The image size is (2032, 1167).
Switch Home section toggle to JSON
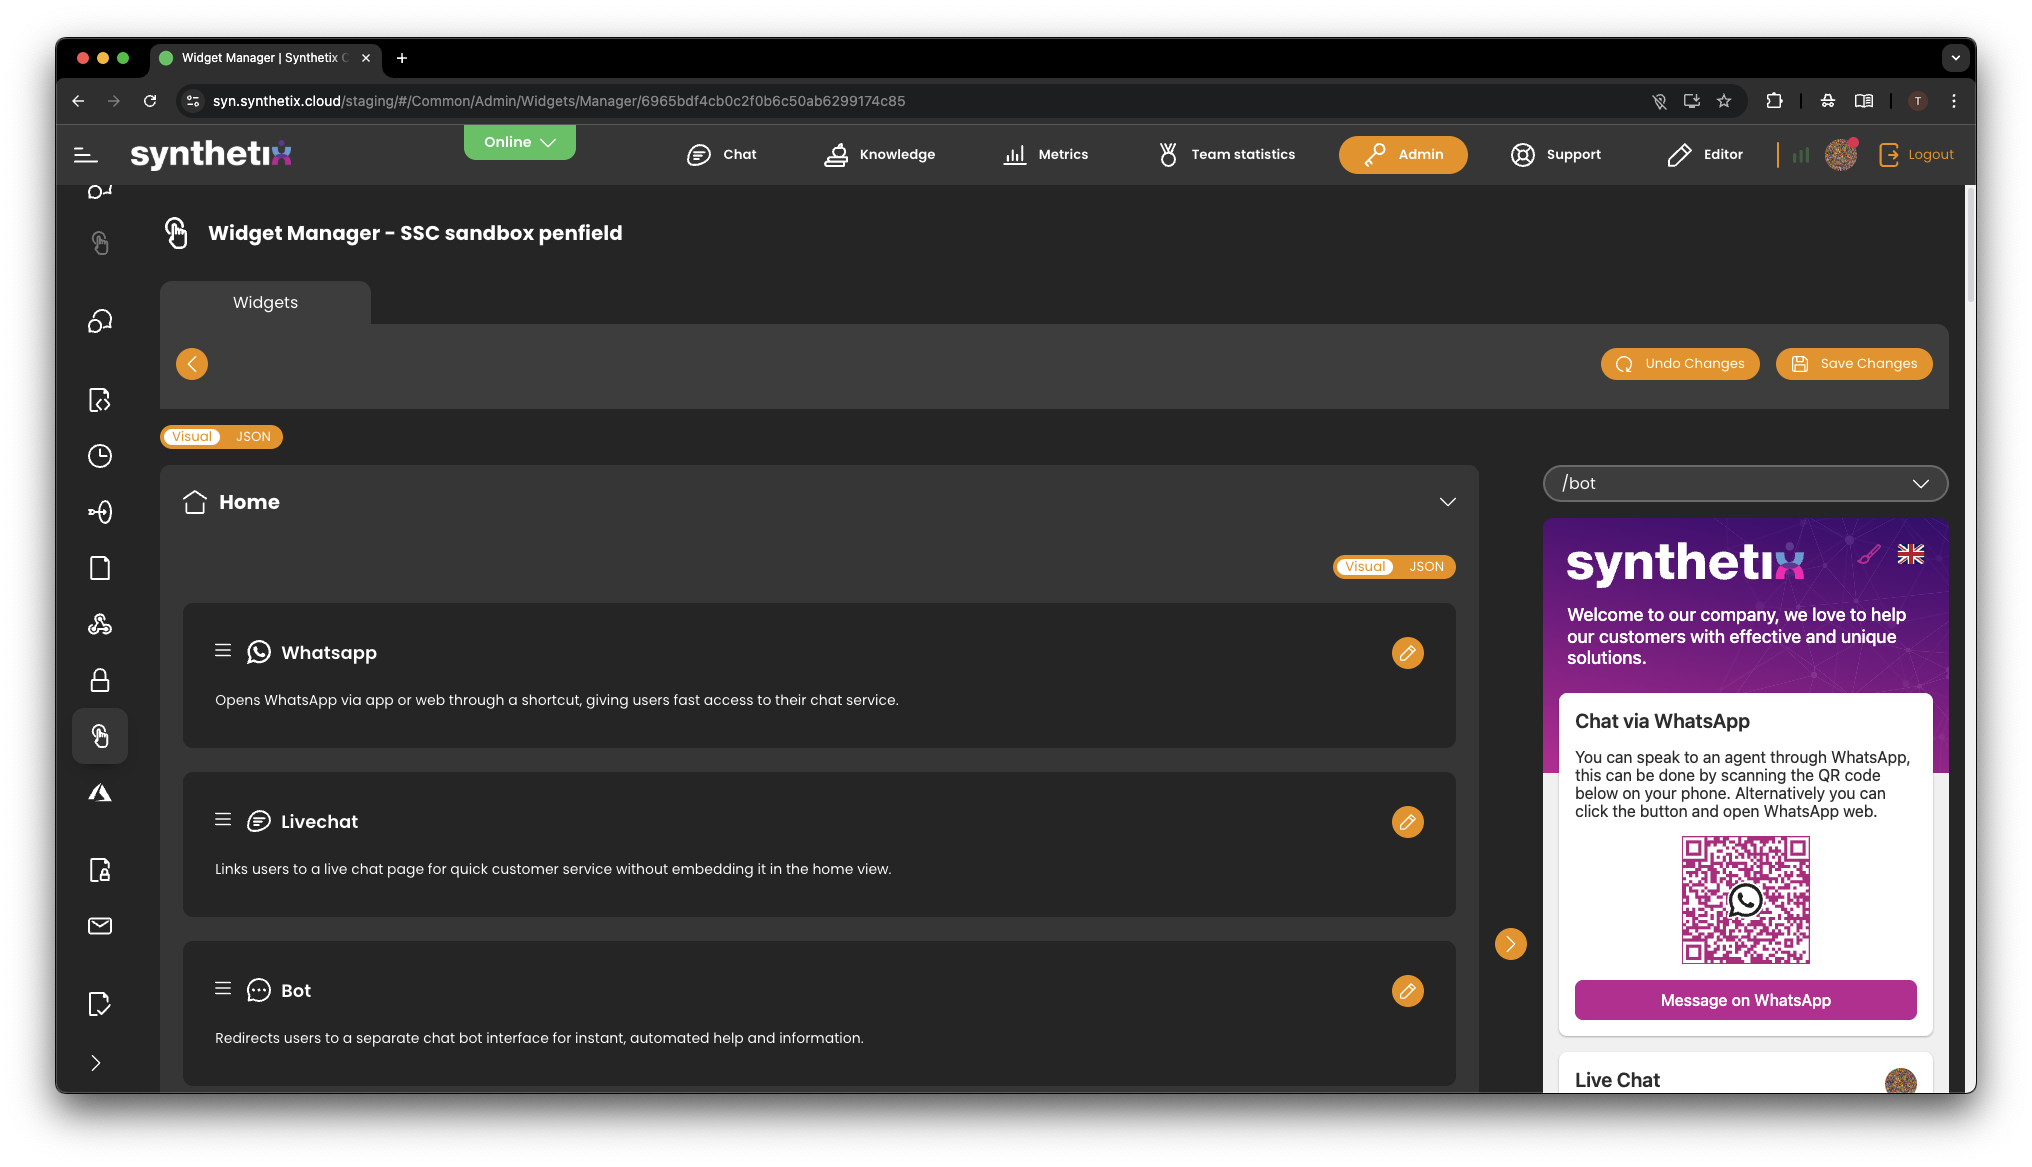point(1426,567)
